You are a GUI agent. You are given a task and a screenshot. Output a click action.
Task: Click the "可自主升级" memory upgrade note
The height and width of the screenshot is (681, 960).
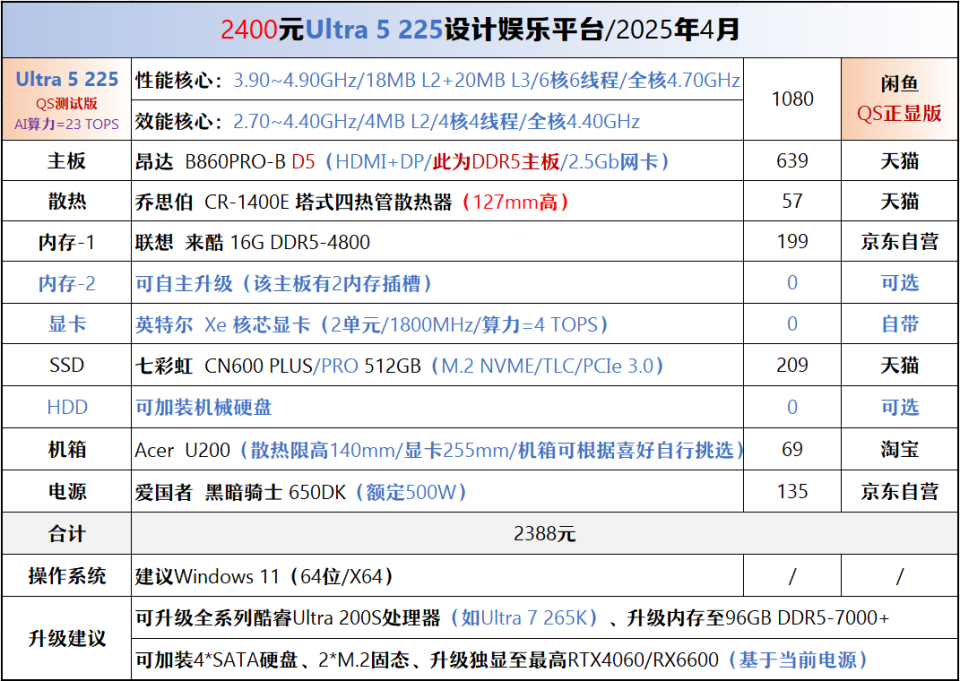point(283,284)
